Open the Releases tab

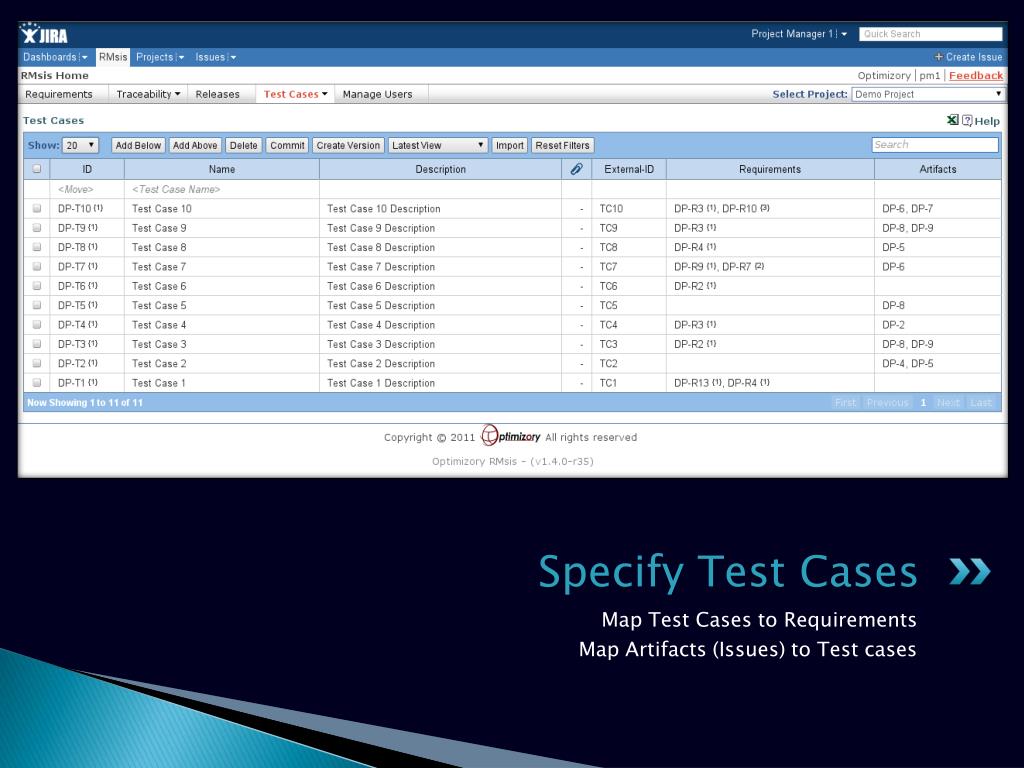click(217, 94)
